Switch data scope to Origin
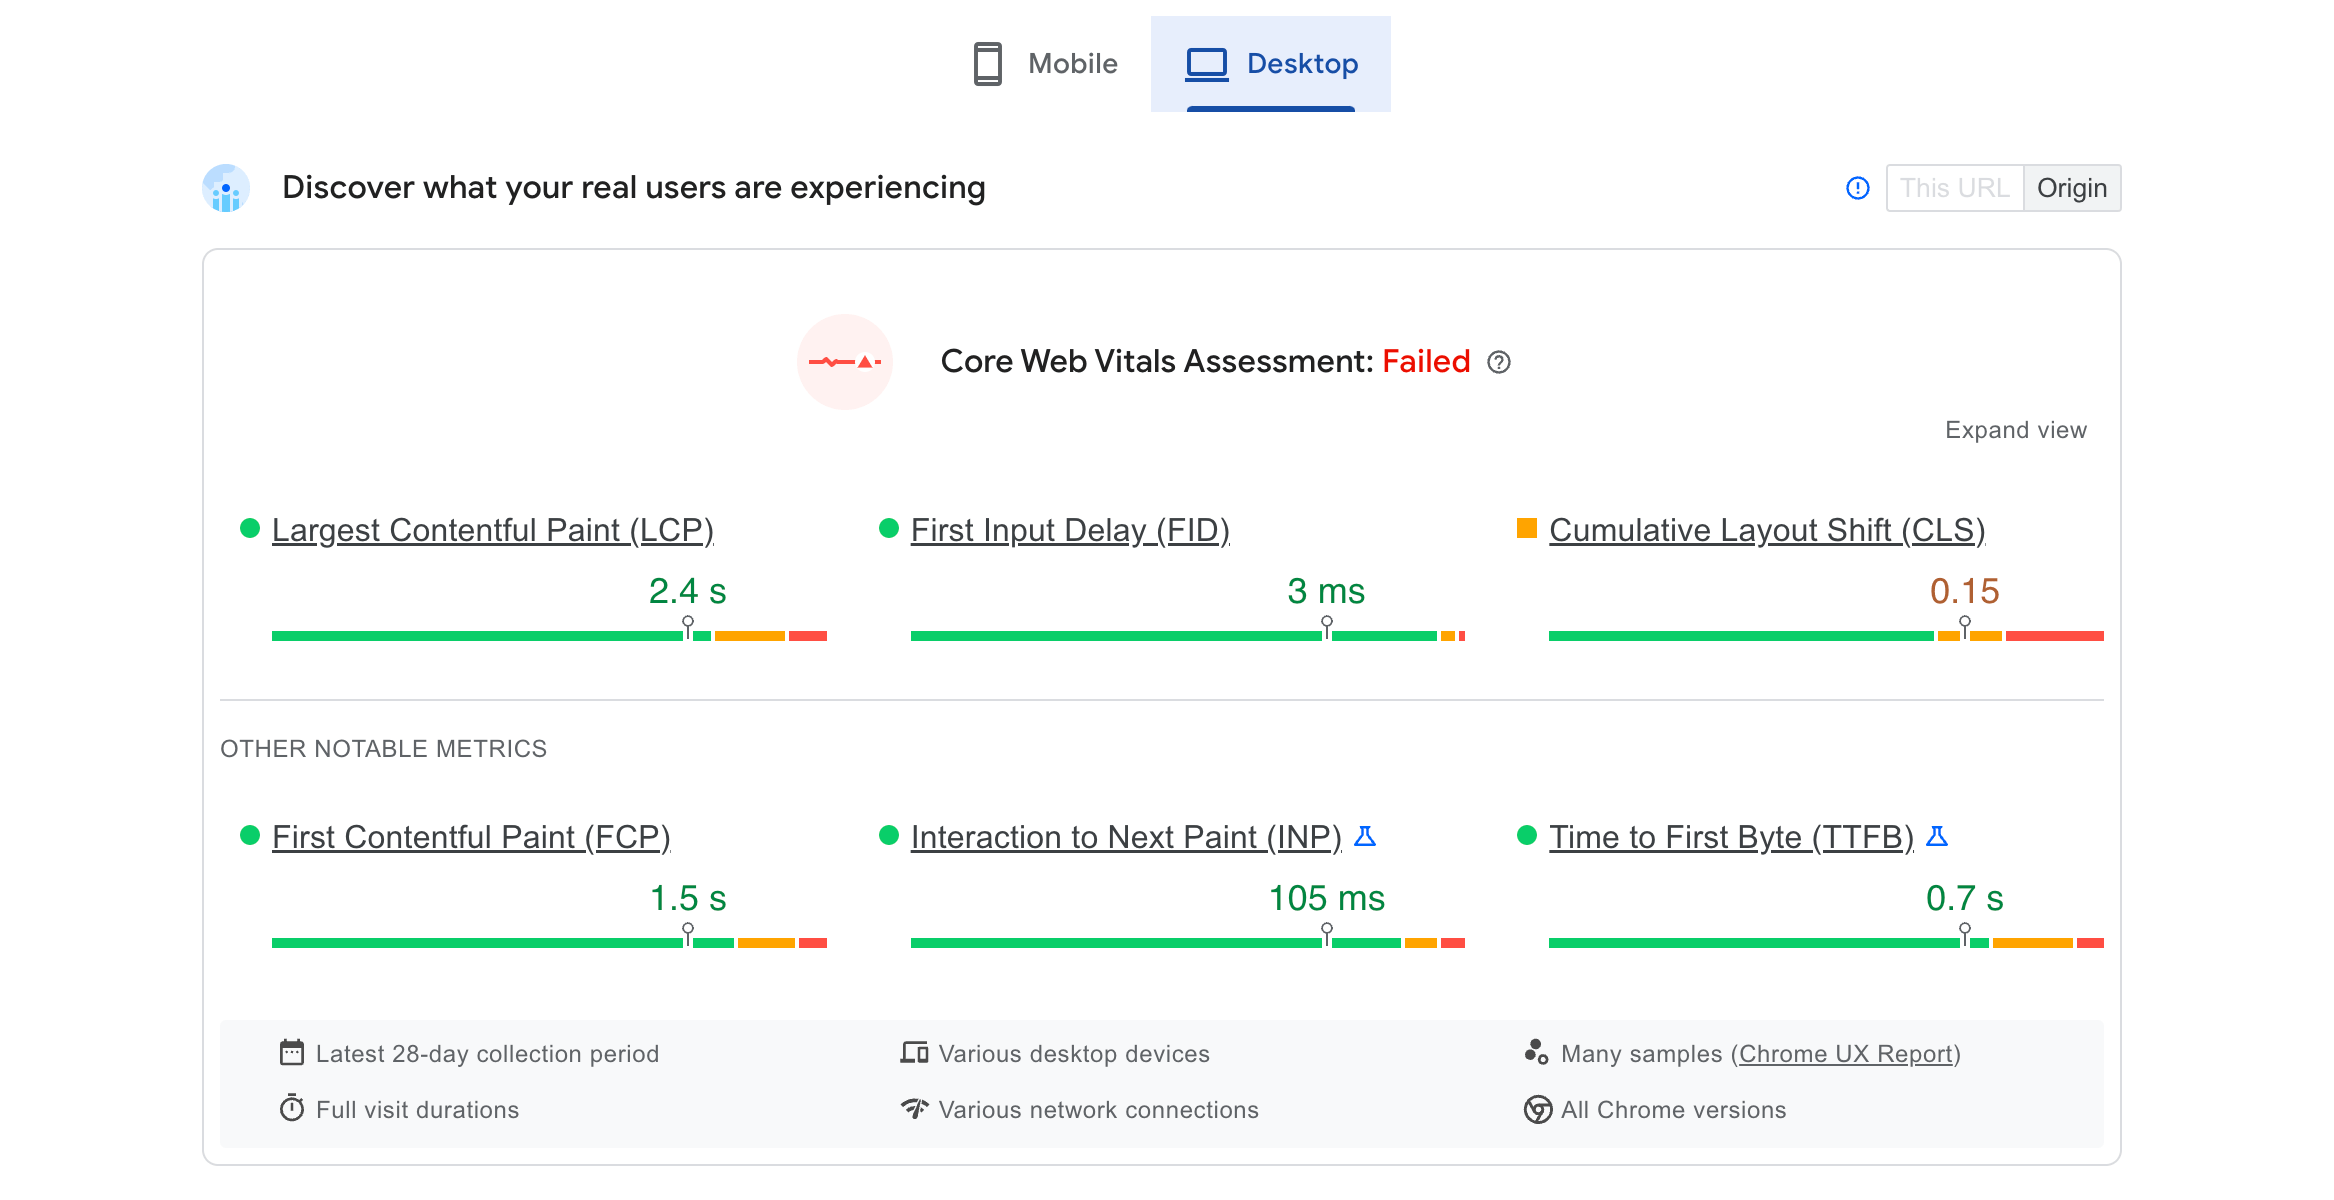The image size is (2334, 1200). [2072, 187]
